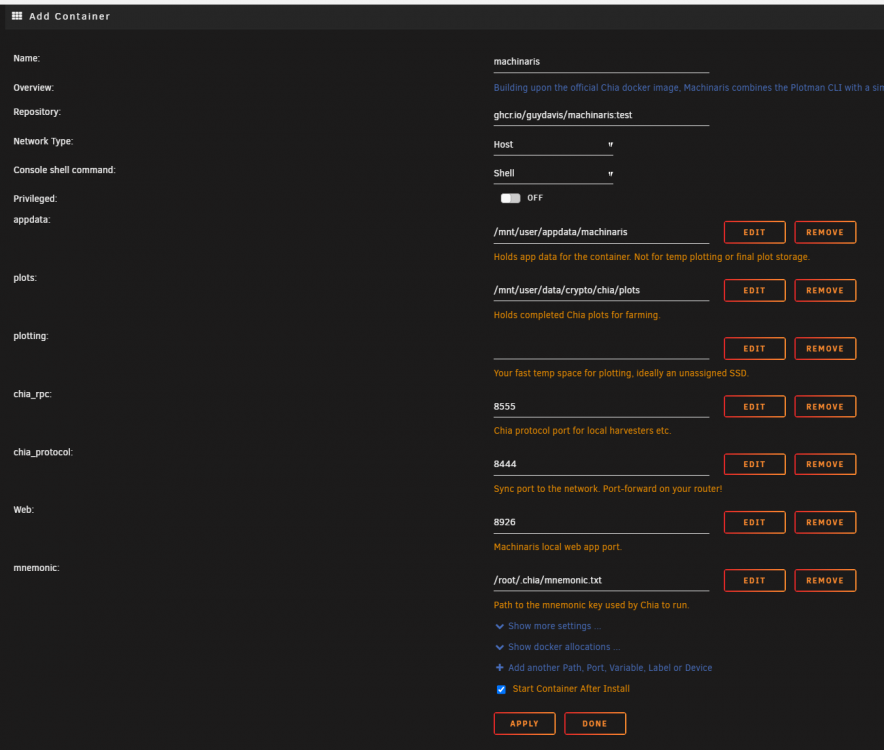Viewport: 884px width, 750px height.
Task: Click the chevron icon beside Show docker allocations
Action: pyautogui.click(x=500, y=647)
